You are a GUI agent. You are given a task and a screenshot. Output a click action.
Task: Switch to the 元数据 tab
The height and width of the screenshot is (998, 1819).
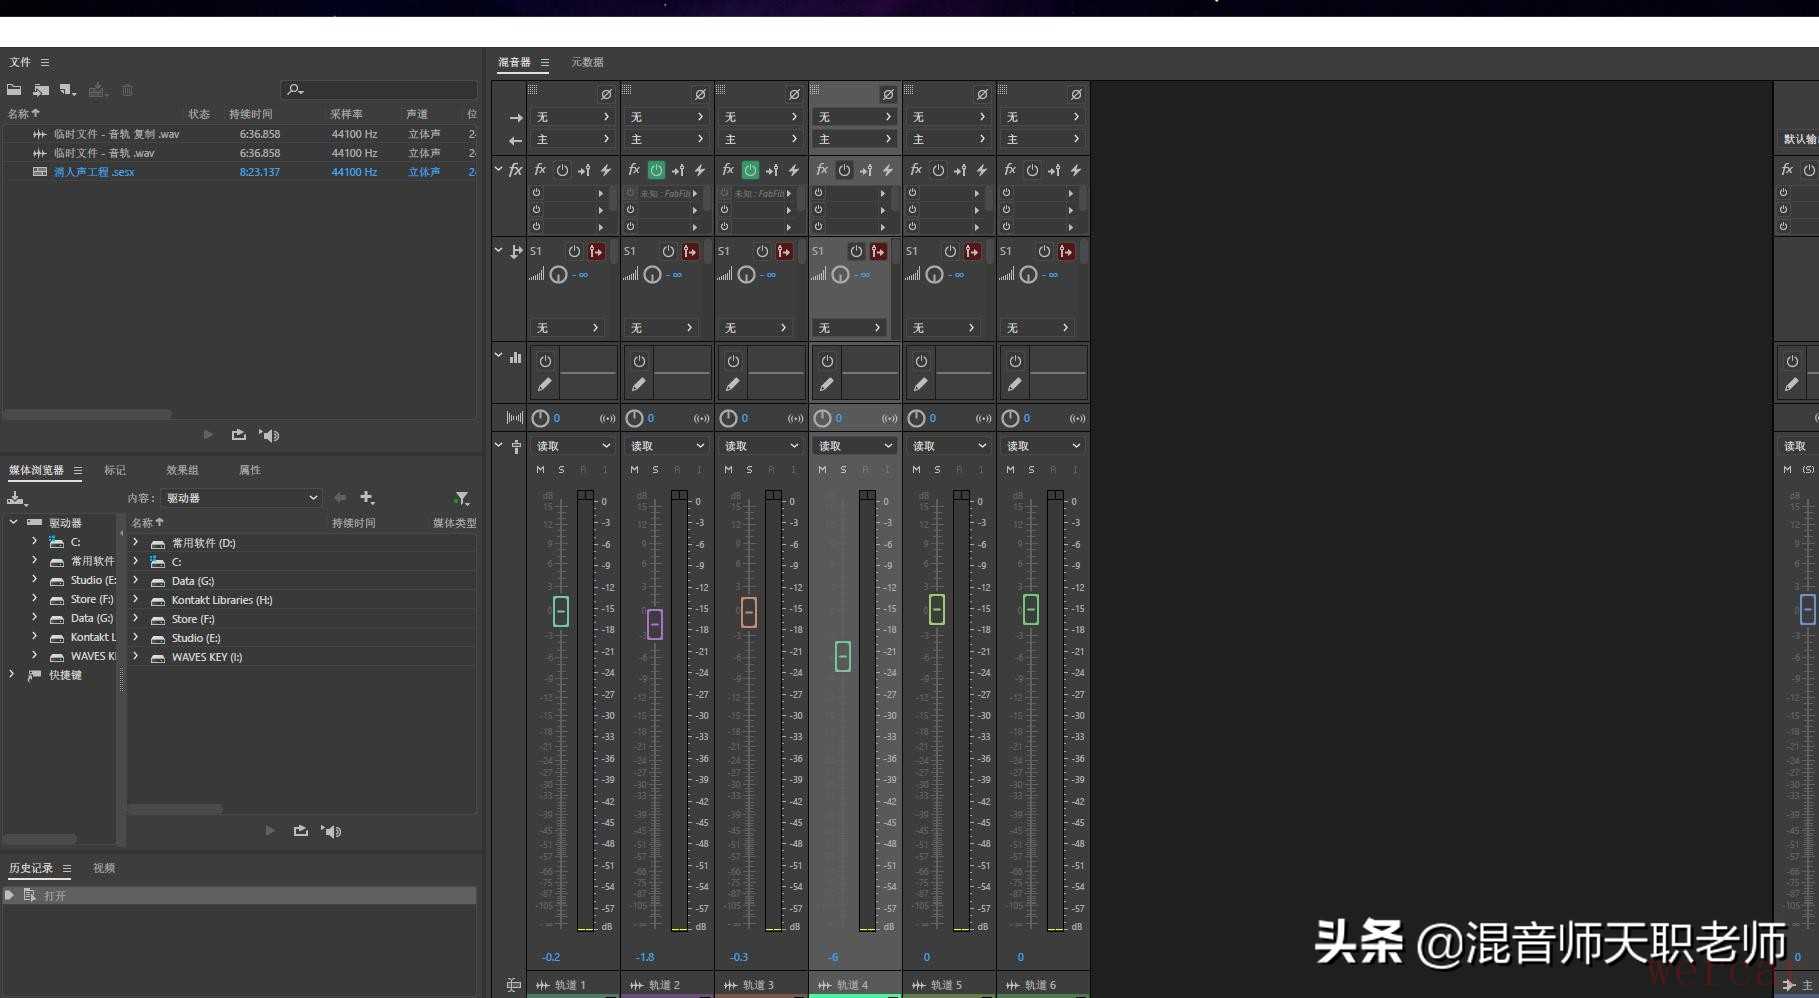coord(587,62)
